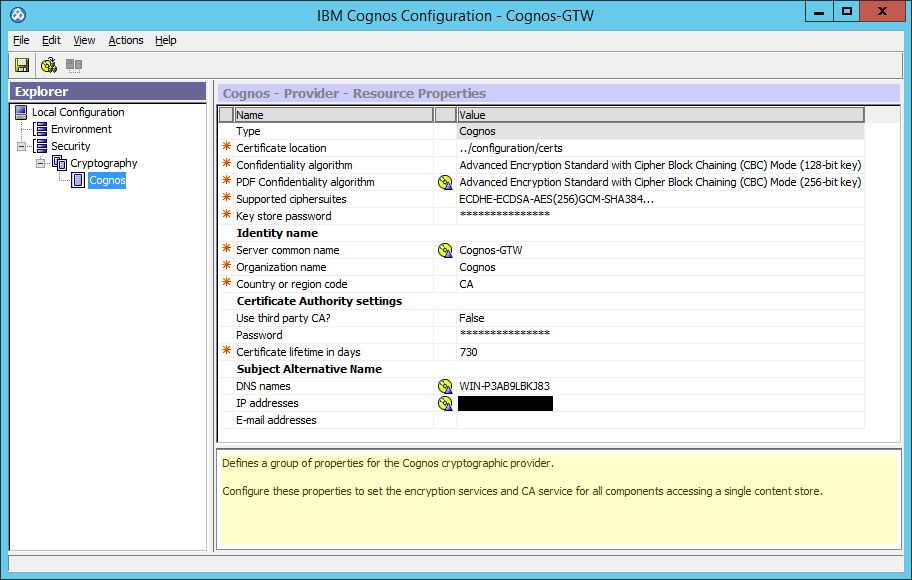Collapse the Security tree node

[22, 146]
